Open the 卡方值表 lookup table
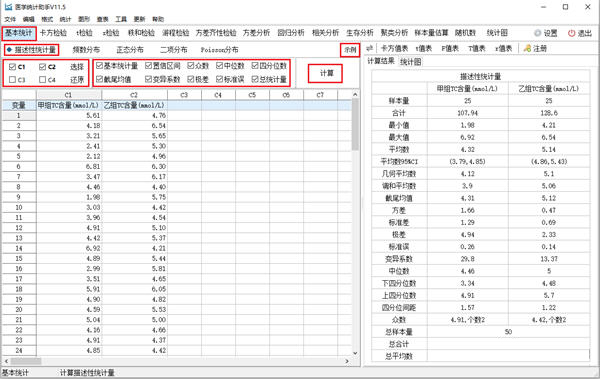The height and width of the screenshot is (379, 600). click(x=395, y=48)
